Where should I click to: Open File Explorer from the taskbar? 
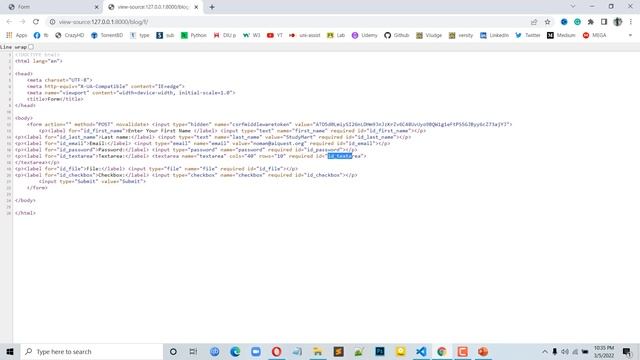(318, 351)
